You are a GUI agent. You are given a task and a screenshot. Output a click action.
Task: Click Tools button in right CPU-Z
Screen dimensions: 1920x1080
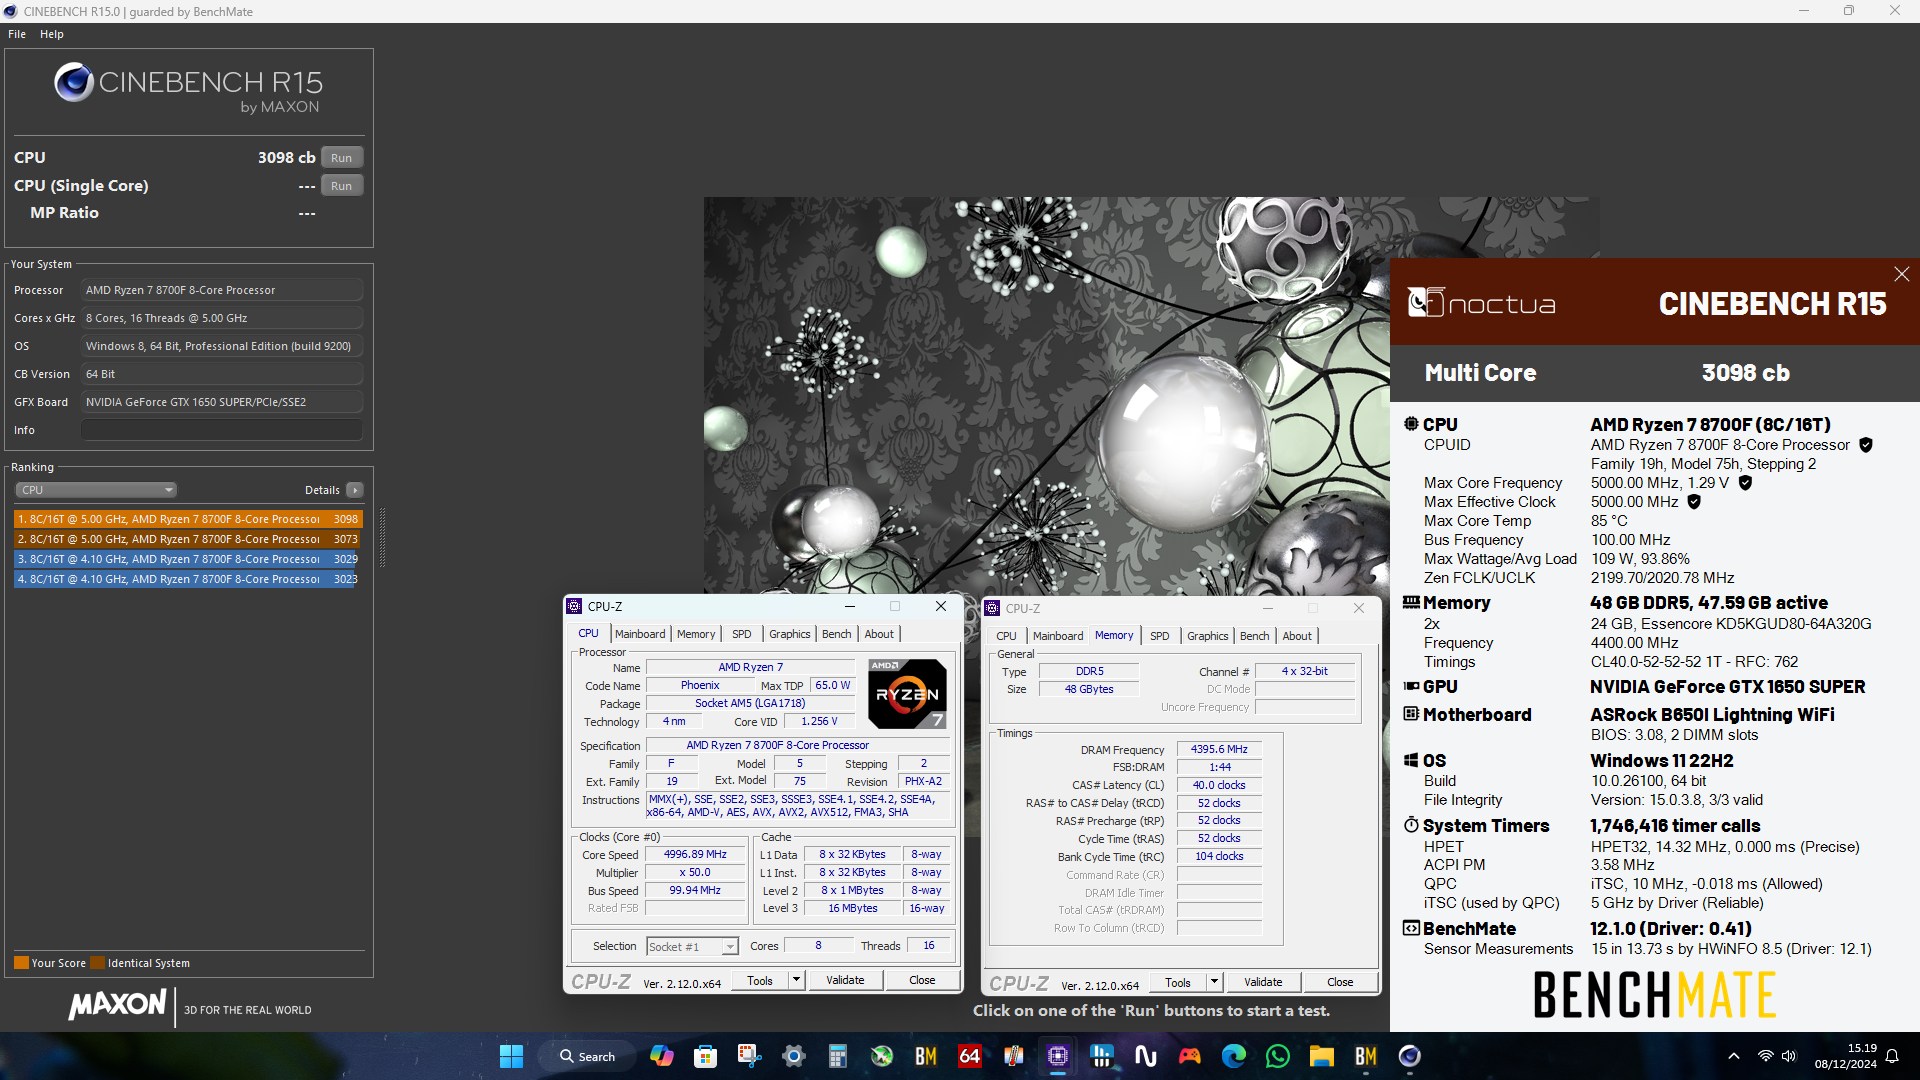tap(1178, 983)
